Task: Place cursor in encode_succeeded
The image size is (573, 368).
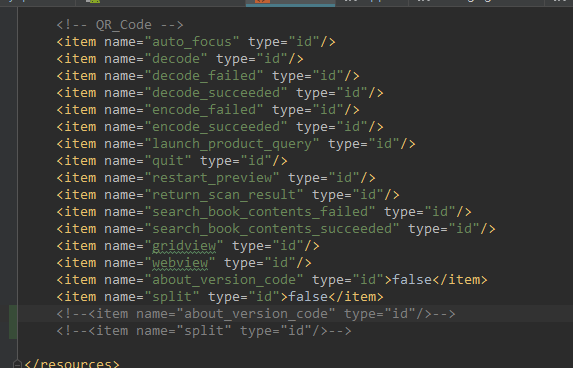Action: pos(216,127)
